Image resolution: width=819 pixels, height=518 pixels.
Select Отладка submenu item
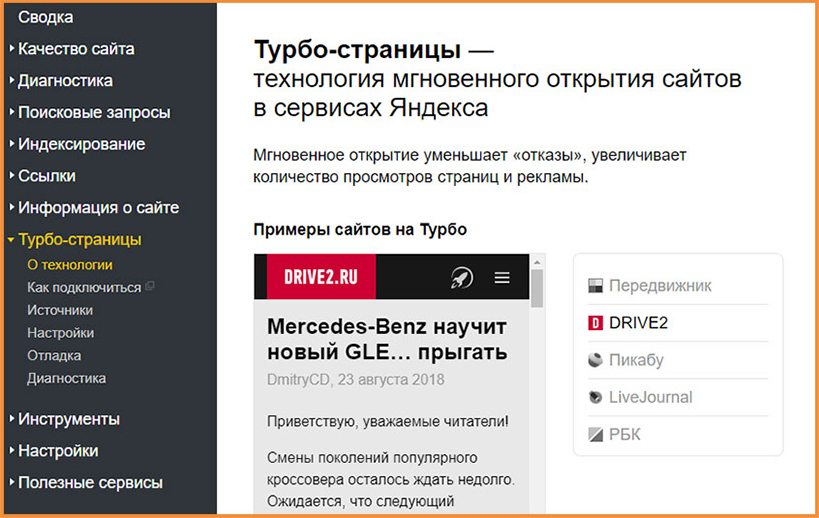(54, 356)
